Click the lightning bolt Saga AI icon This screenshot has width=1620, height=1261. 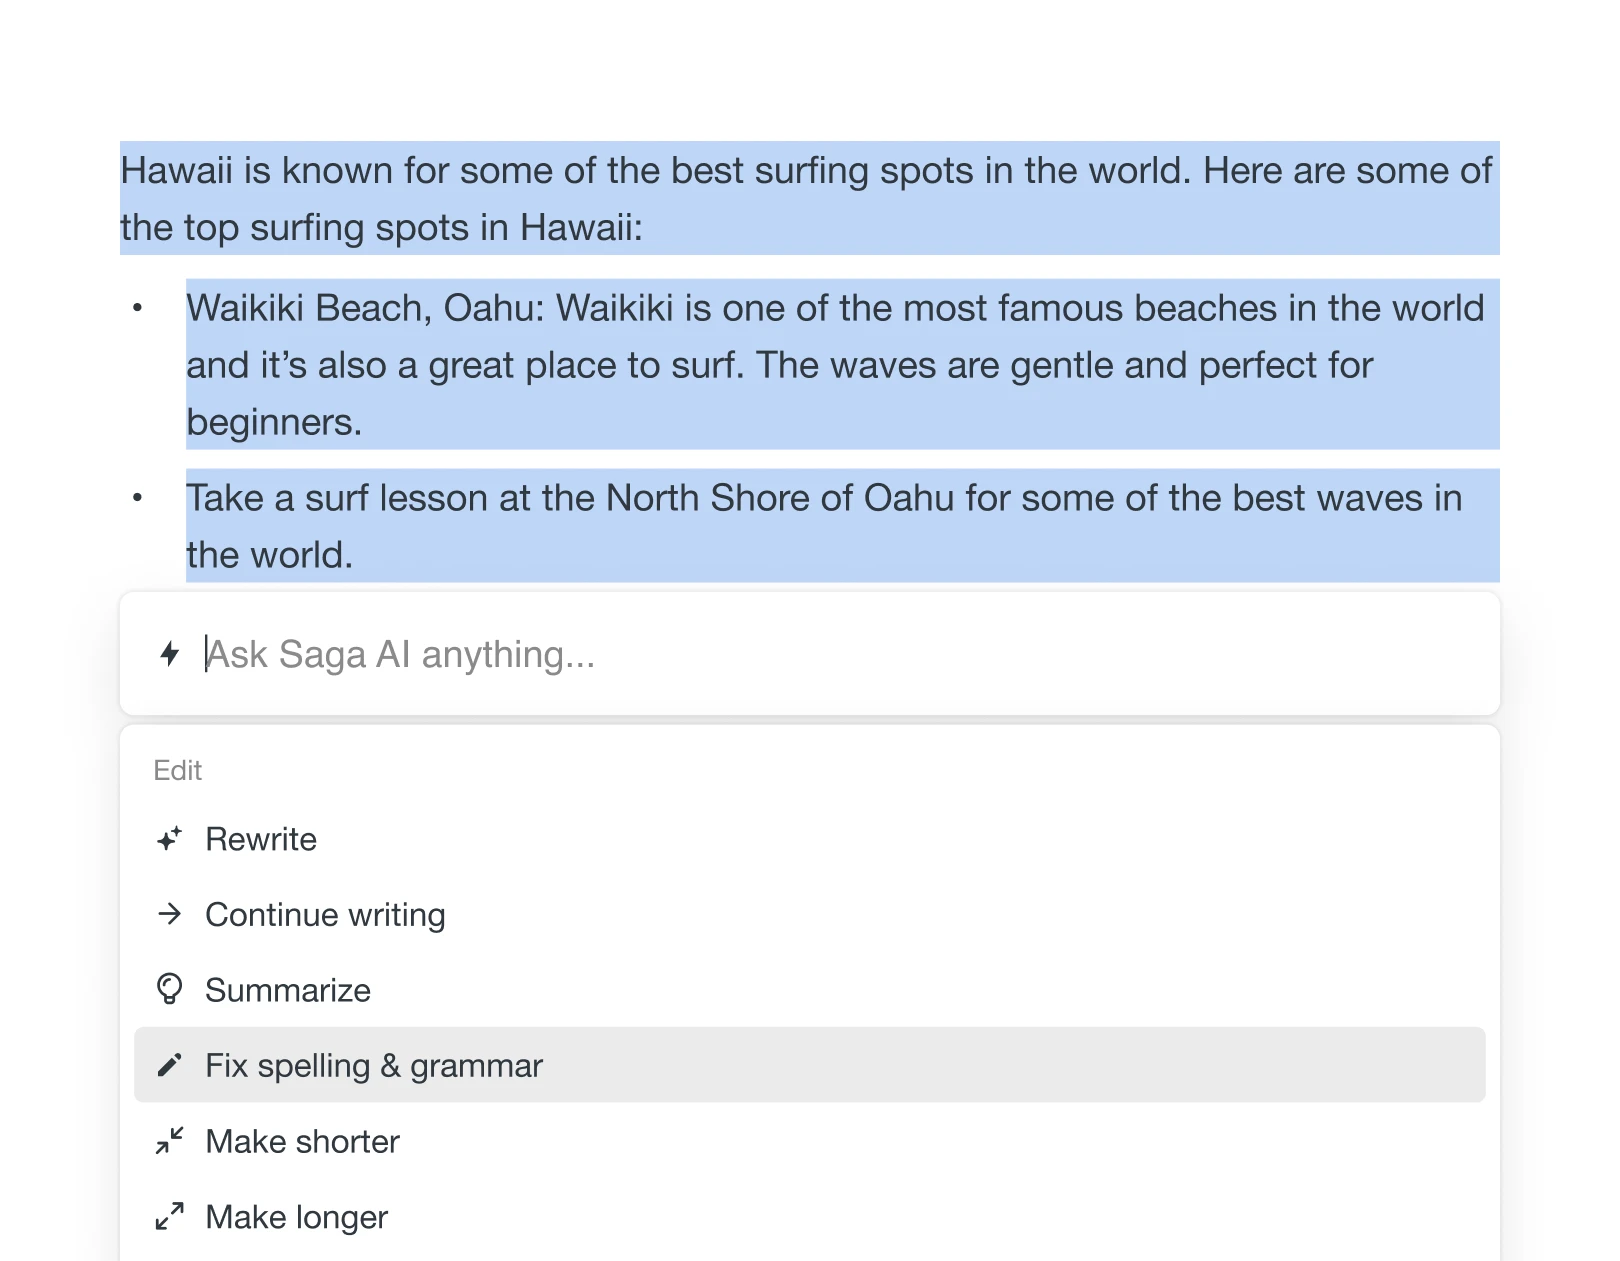point(170,654)
